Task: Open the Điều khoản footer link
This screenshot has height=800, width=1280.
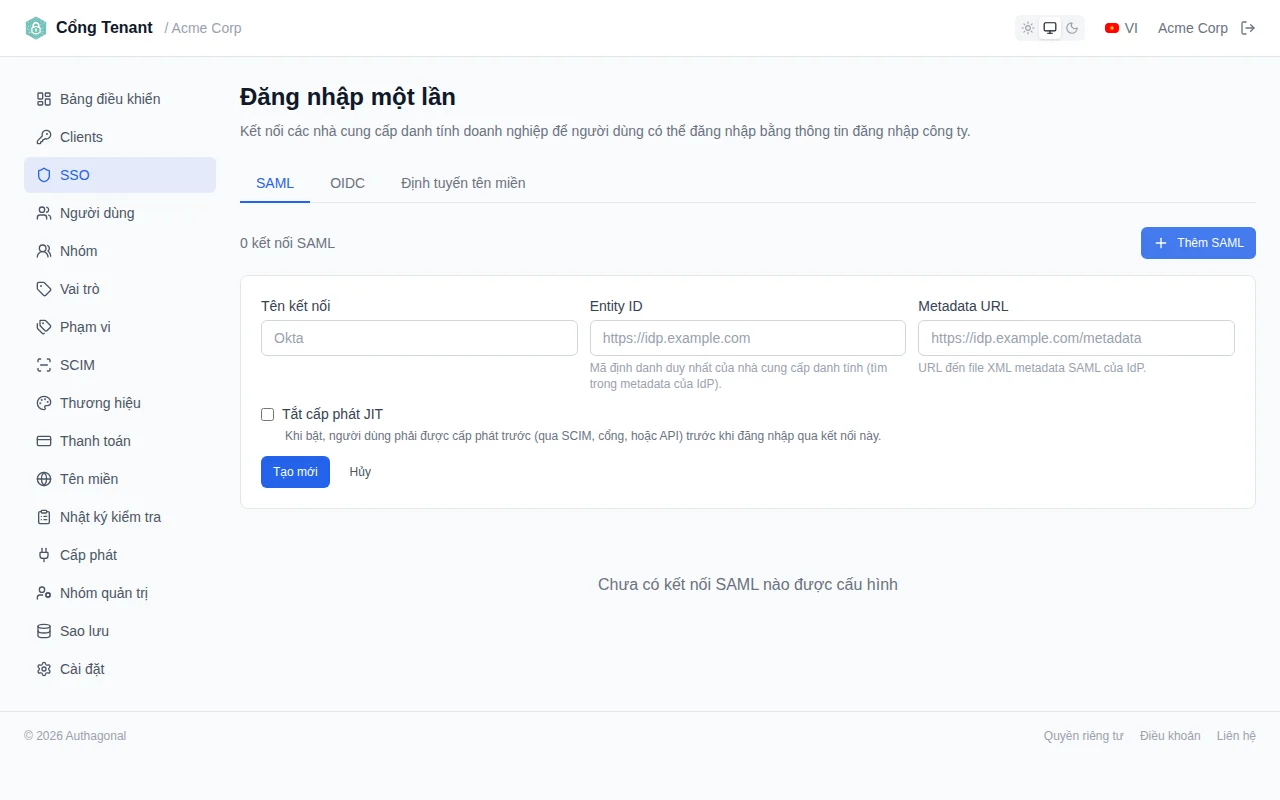Action: [x=1170, y=736]
